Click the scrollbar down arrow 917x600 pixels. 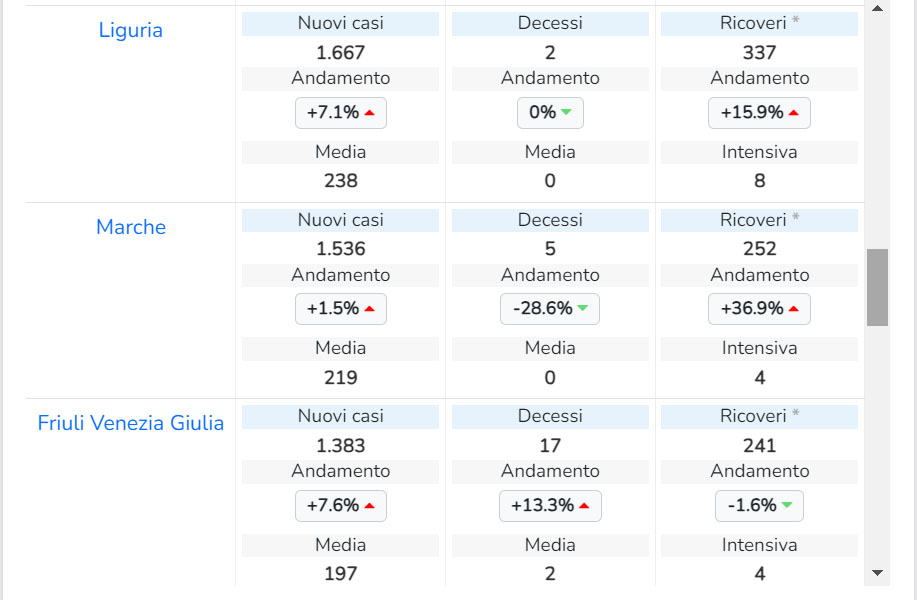[877, 573]
